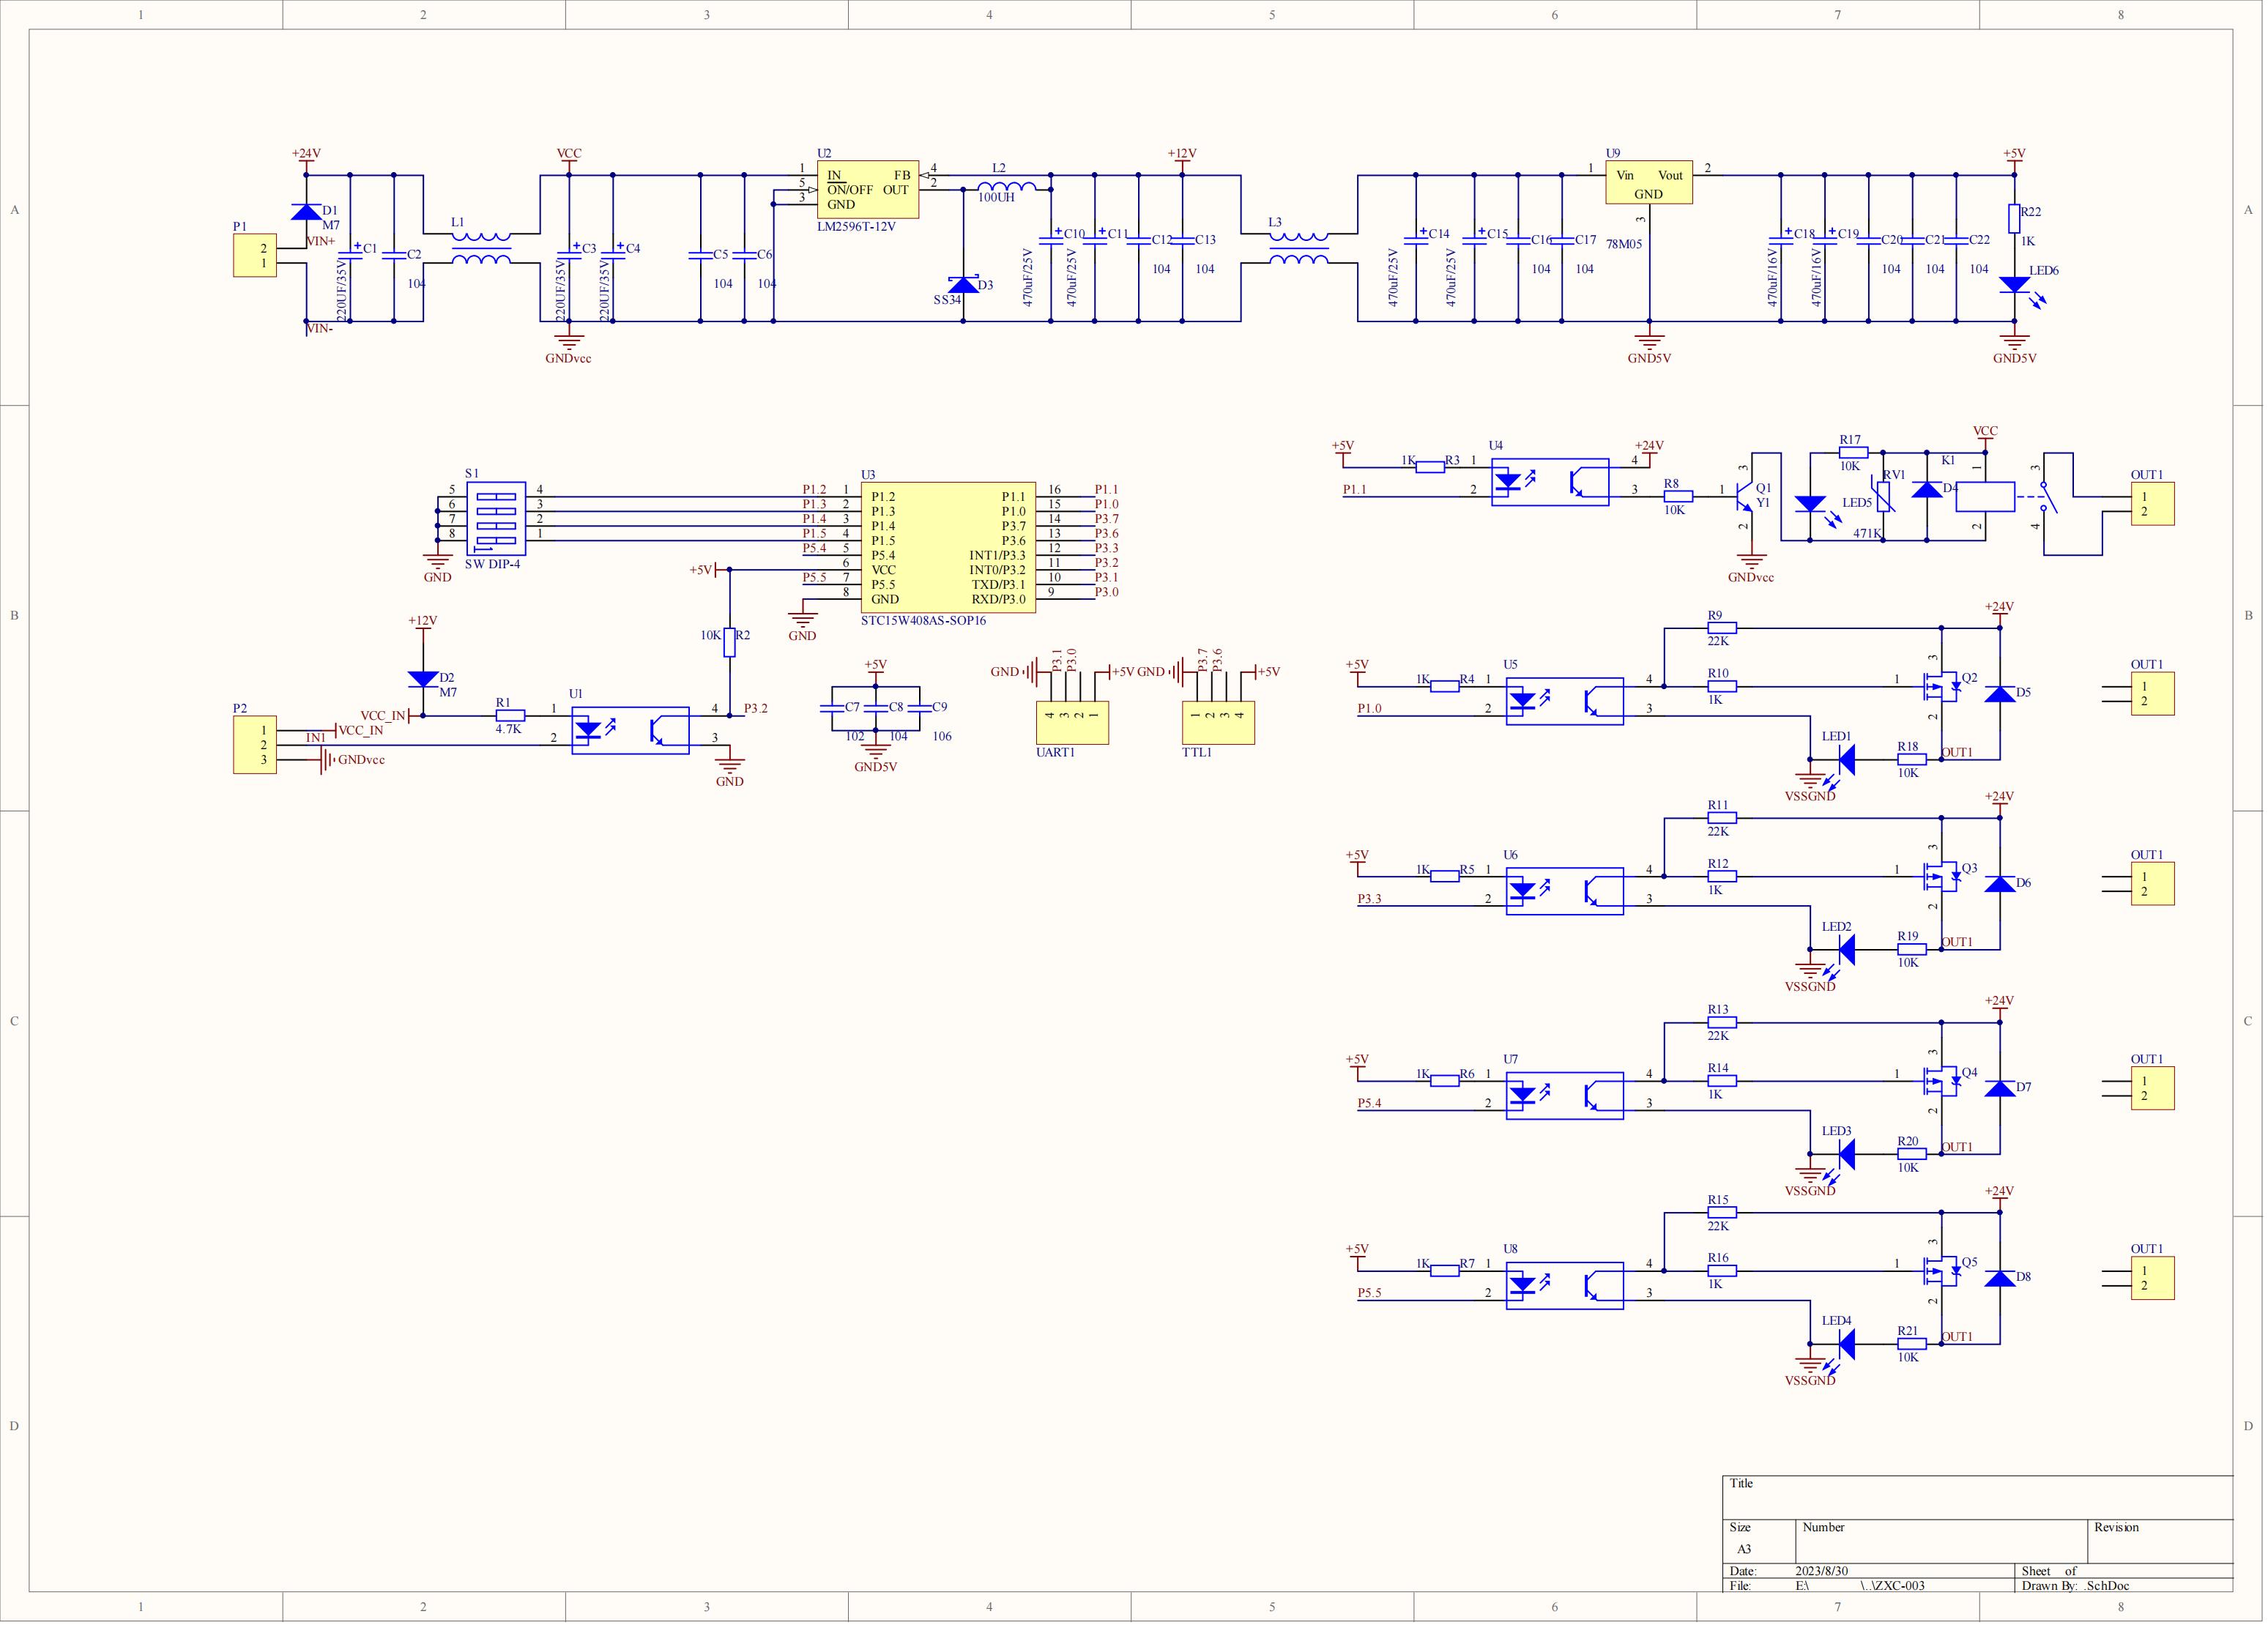The height and width of the screenshot is (1625, 2268).
Task: Select the U7 optocoupler symbol
Action: click(x=1565, y=1096)
